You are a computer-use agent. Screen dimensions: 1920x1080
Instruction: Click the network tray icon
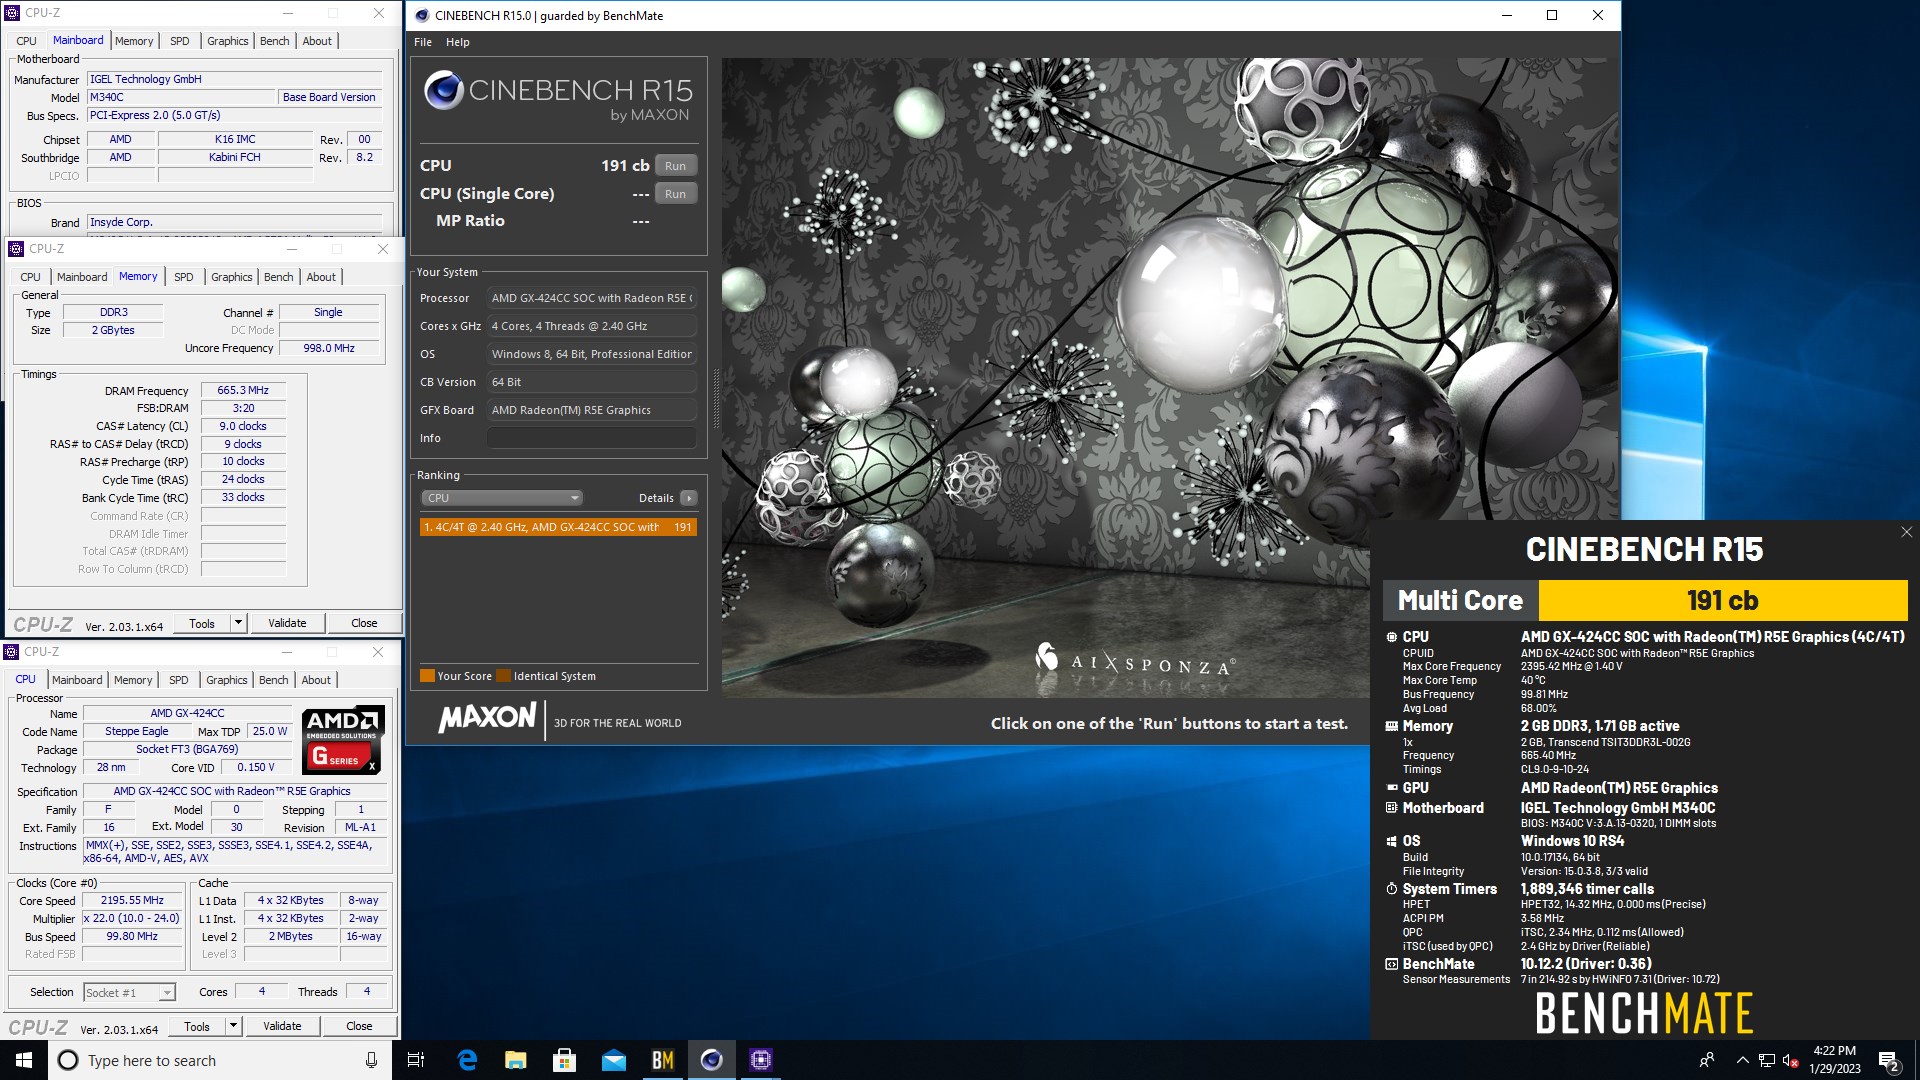pos(1767,1060)
